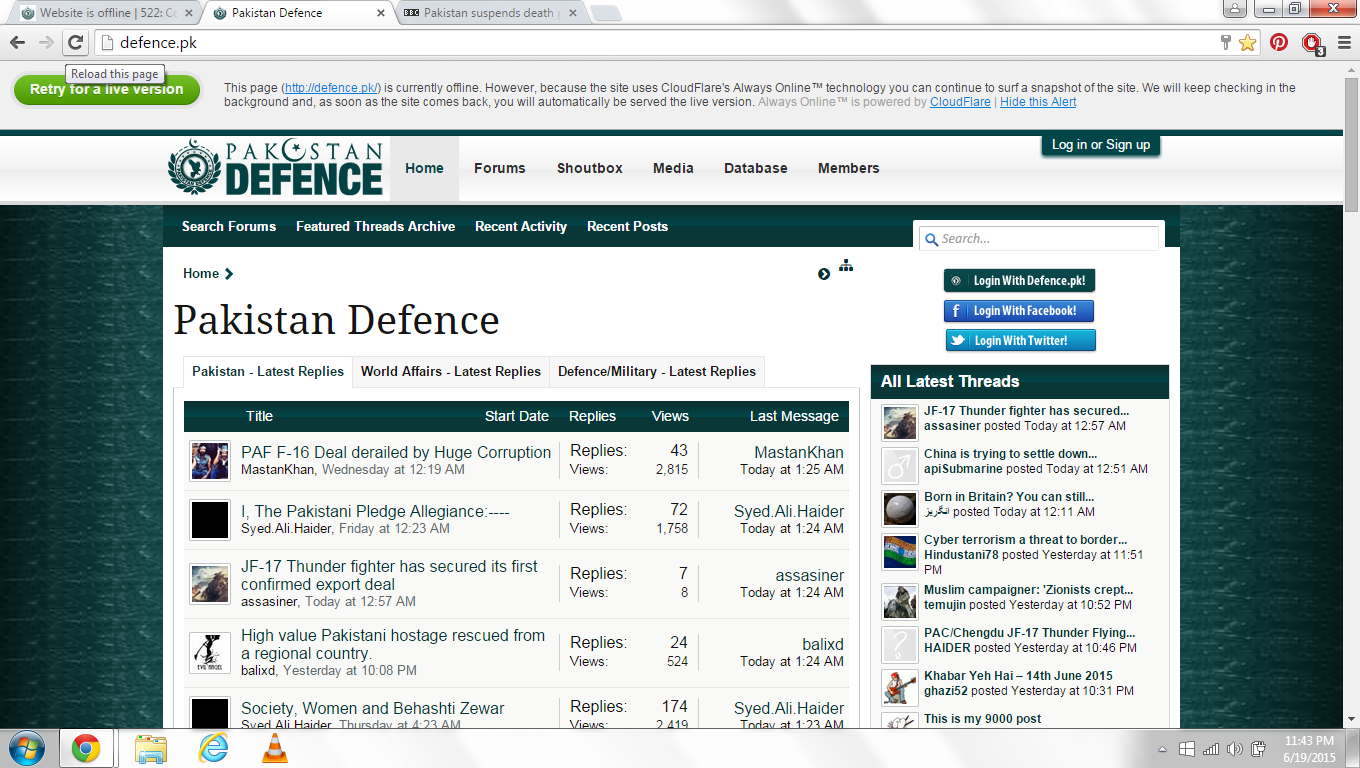Open the Forums menu item
The width and height of the screenshot is (1360, 768).
pyautogui.click(x=500, y=168)
